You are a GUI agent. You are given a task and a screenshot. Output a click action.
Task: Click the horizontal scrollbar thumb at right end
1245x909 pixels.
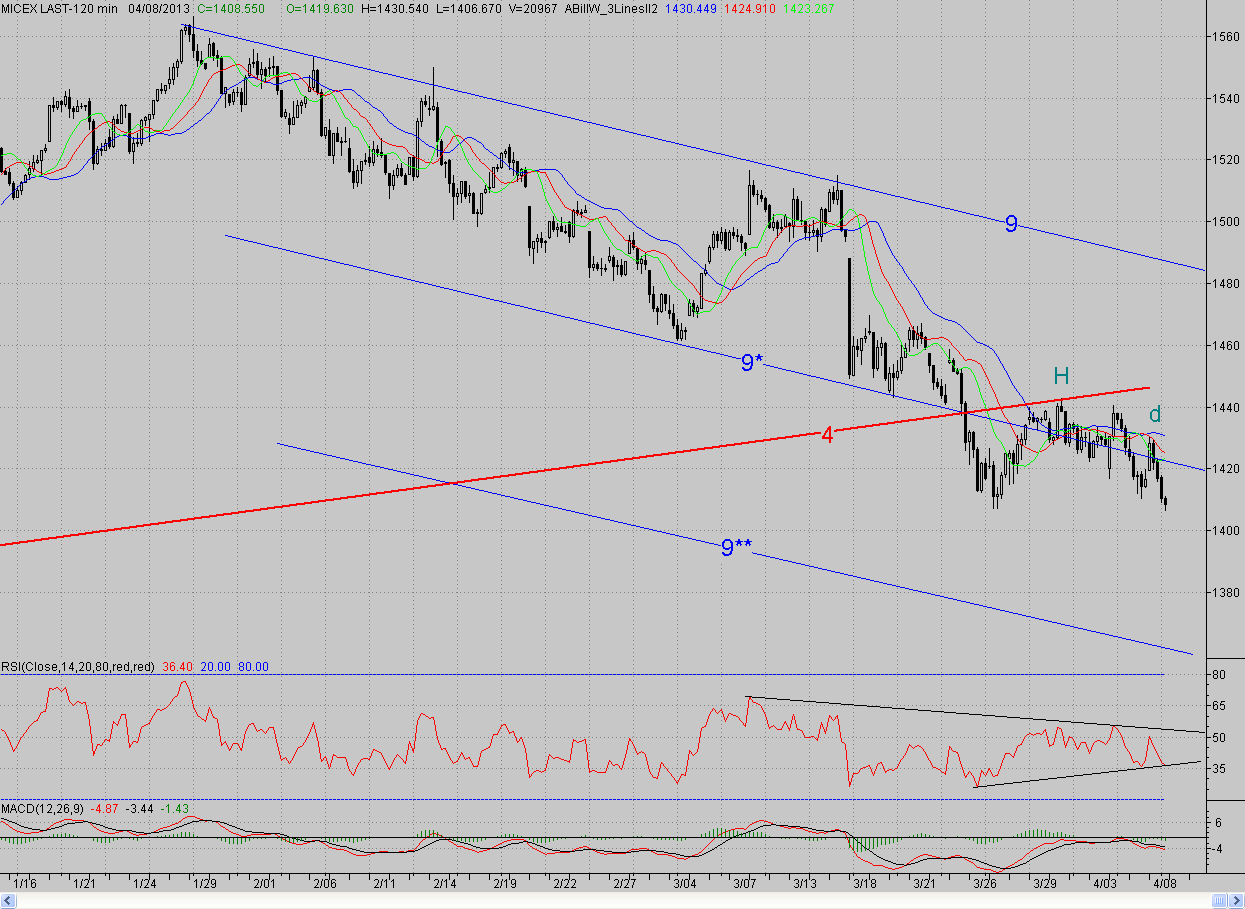click(1221, 902)
